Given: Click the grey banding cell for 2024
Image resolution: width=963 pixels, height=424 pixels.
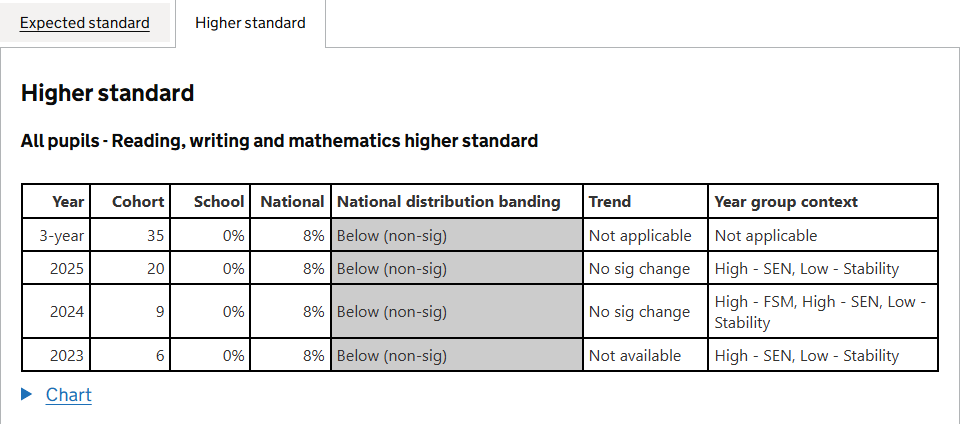Looking at the screenshot, I should [x=457, y=312].
